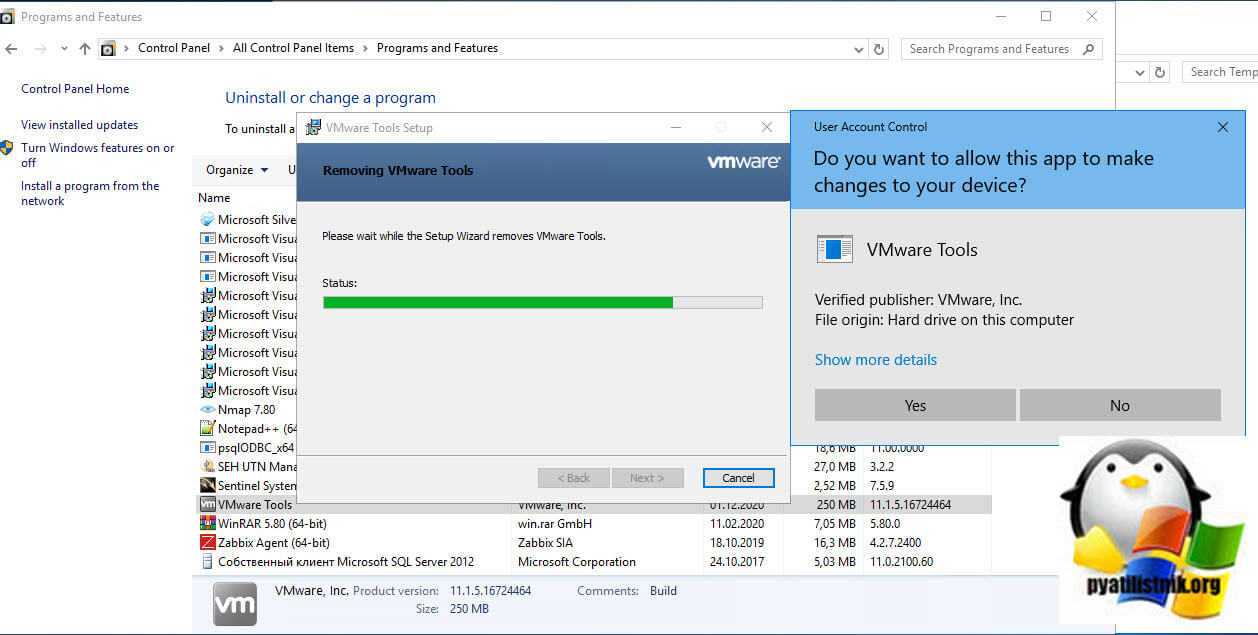Expand the address bar history dropdown
1258x635 pixels.
tap(859, 49)
